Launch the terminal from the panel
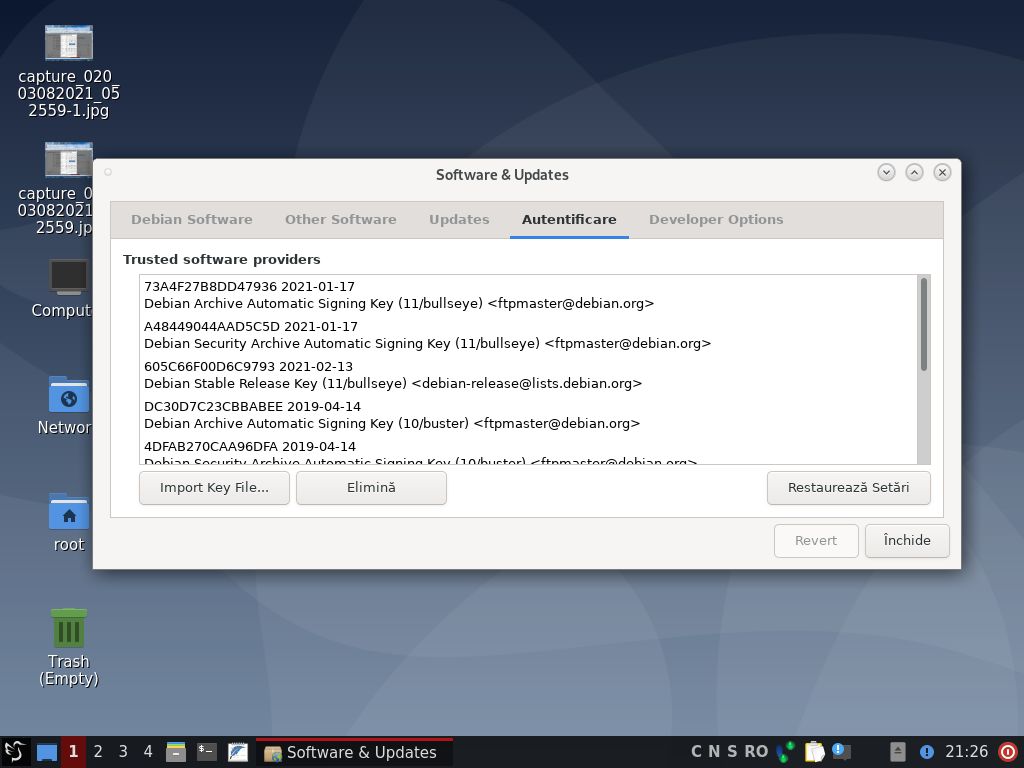 point(206,752)
